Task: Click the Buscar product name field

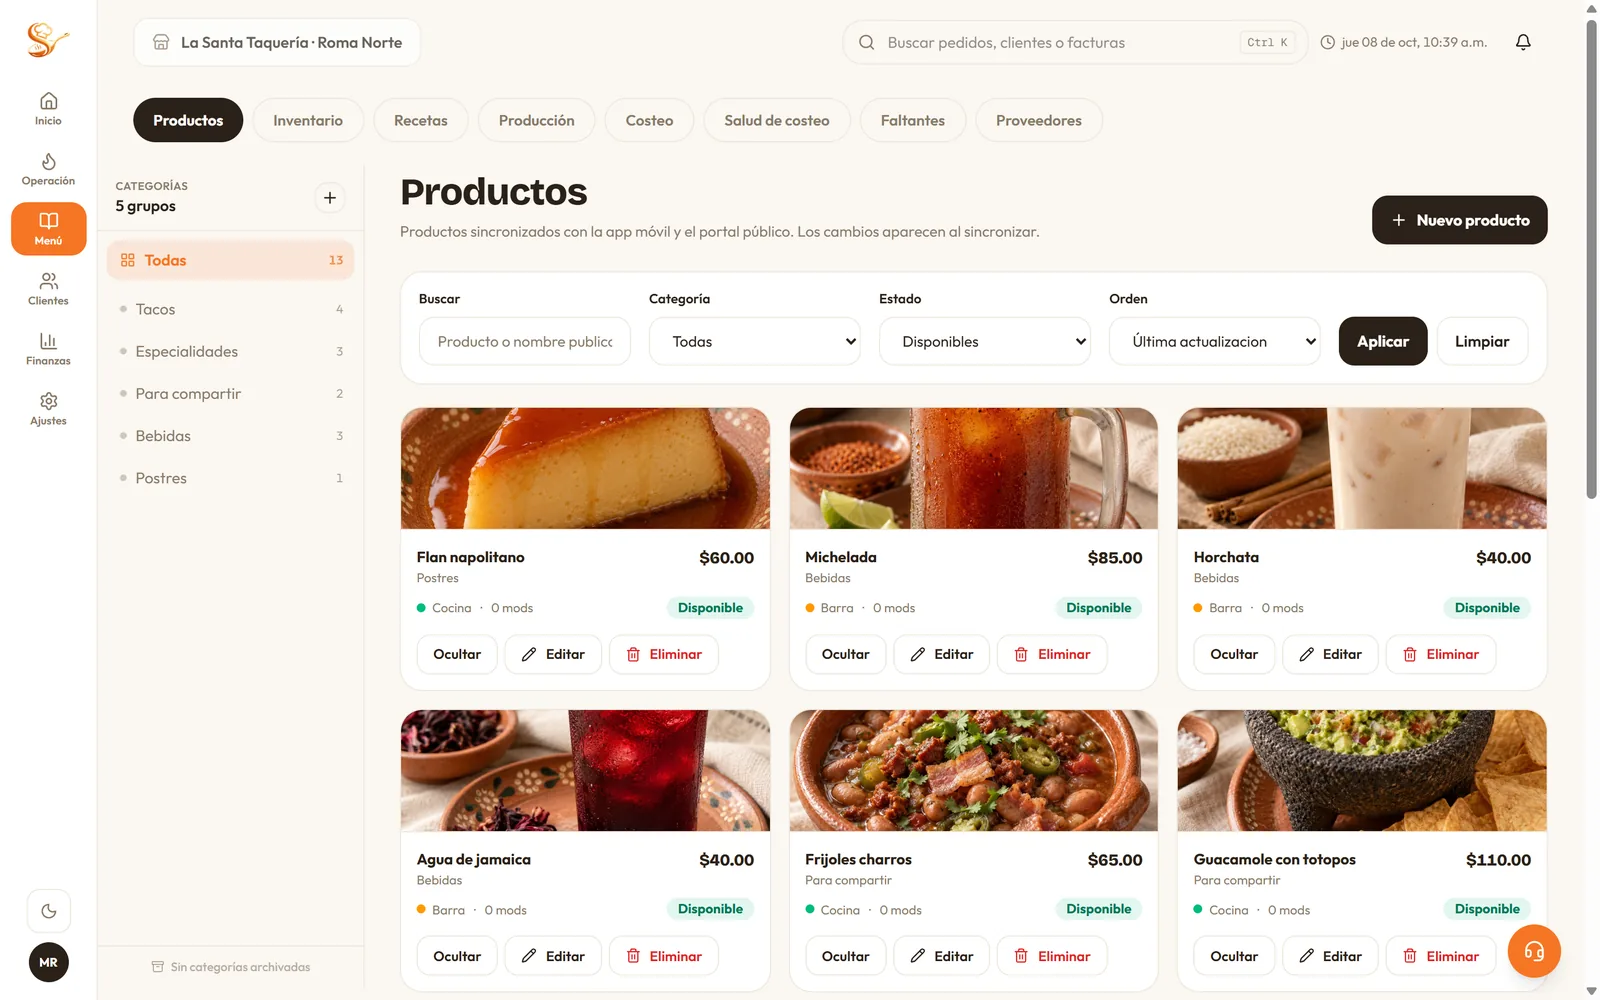Action: [x=525, y=341]
